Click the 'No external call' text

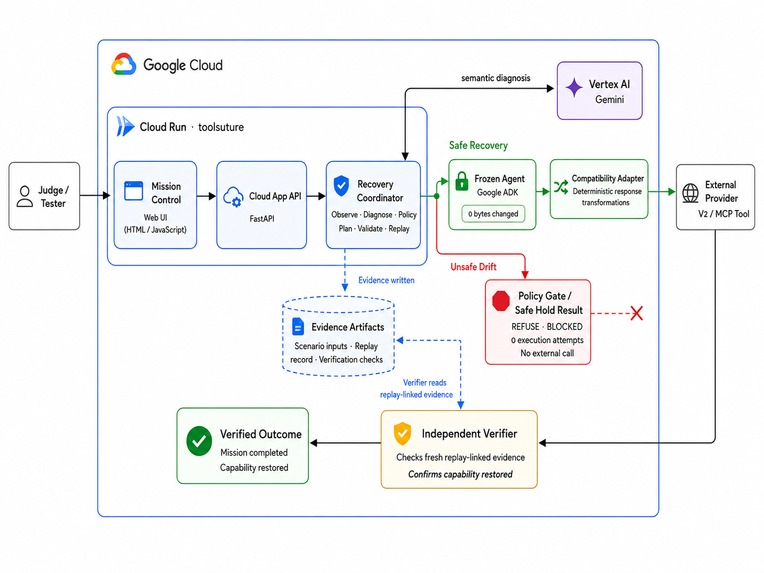point(547,353)
